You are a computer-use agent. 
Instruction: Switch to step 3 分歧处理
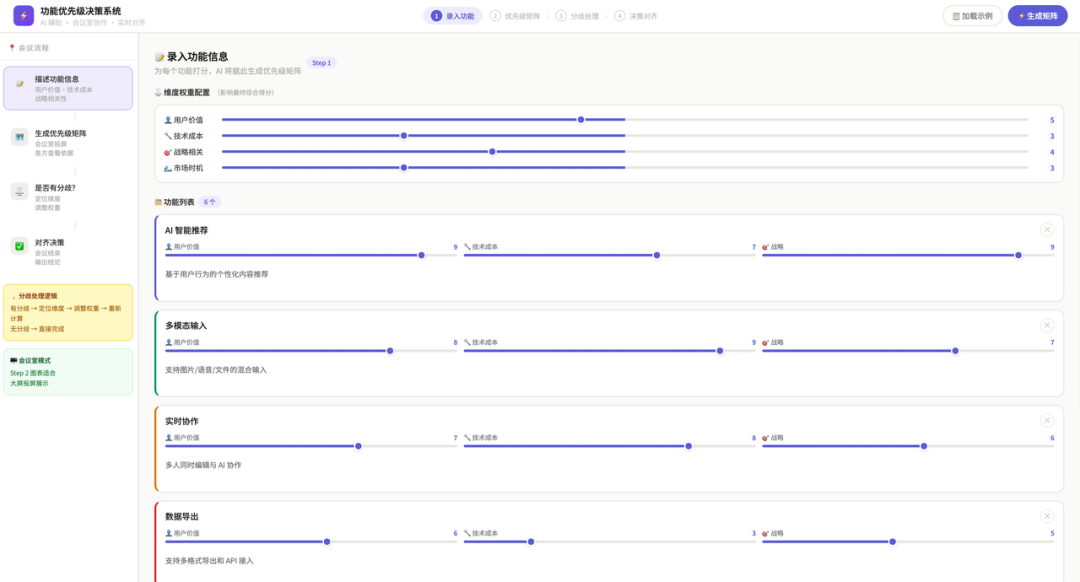[579, 16]
